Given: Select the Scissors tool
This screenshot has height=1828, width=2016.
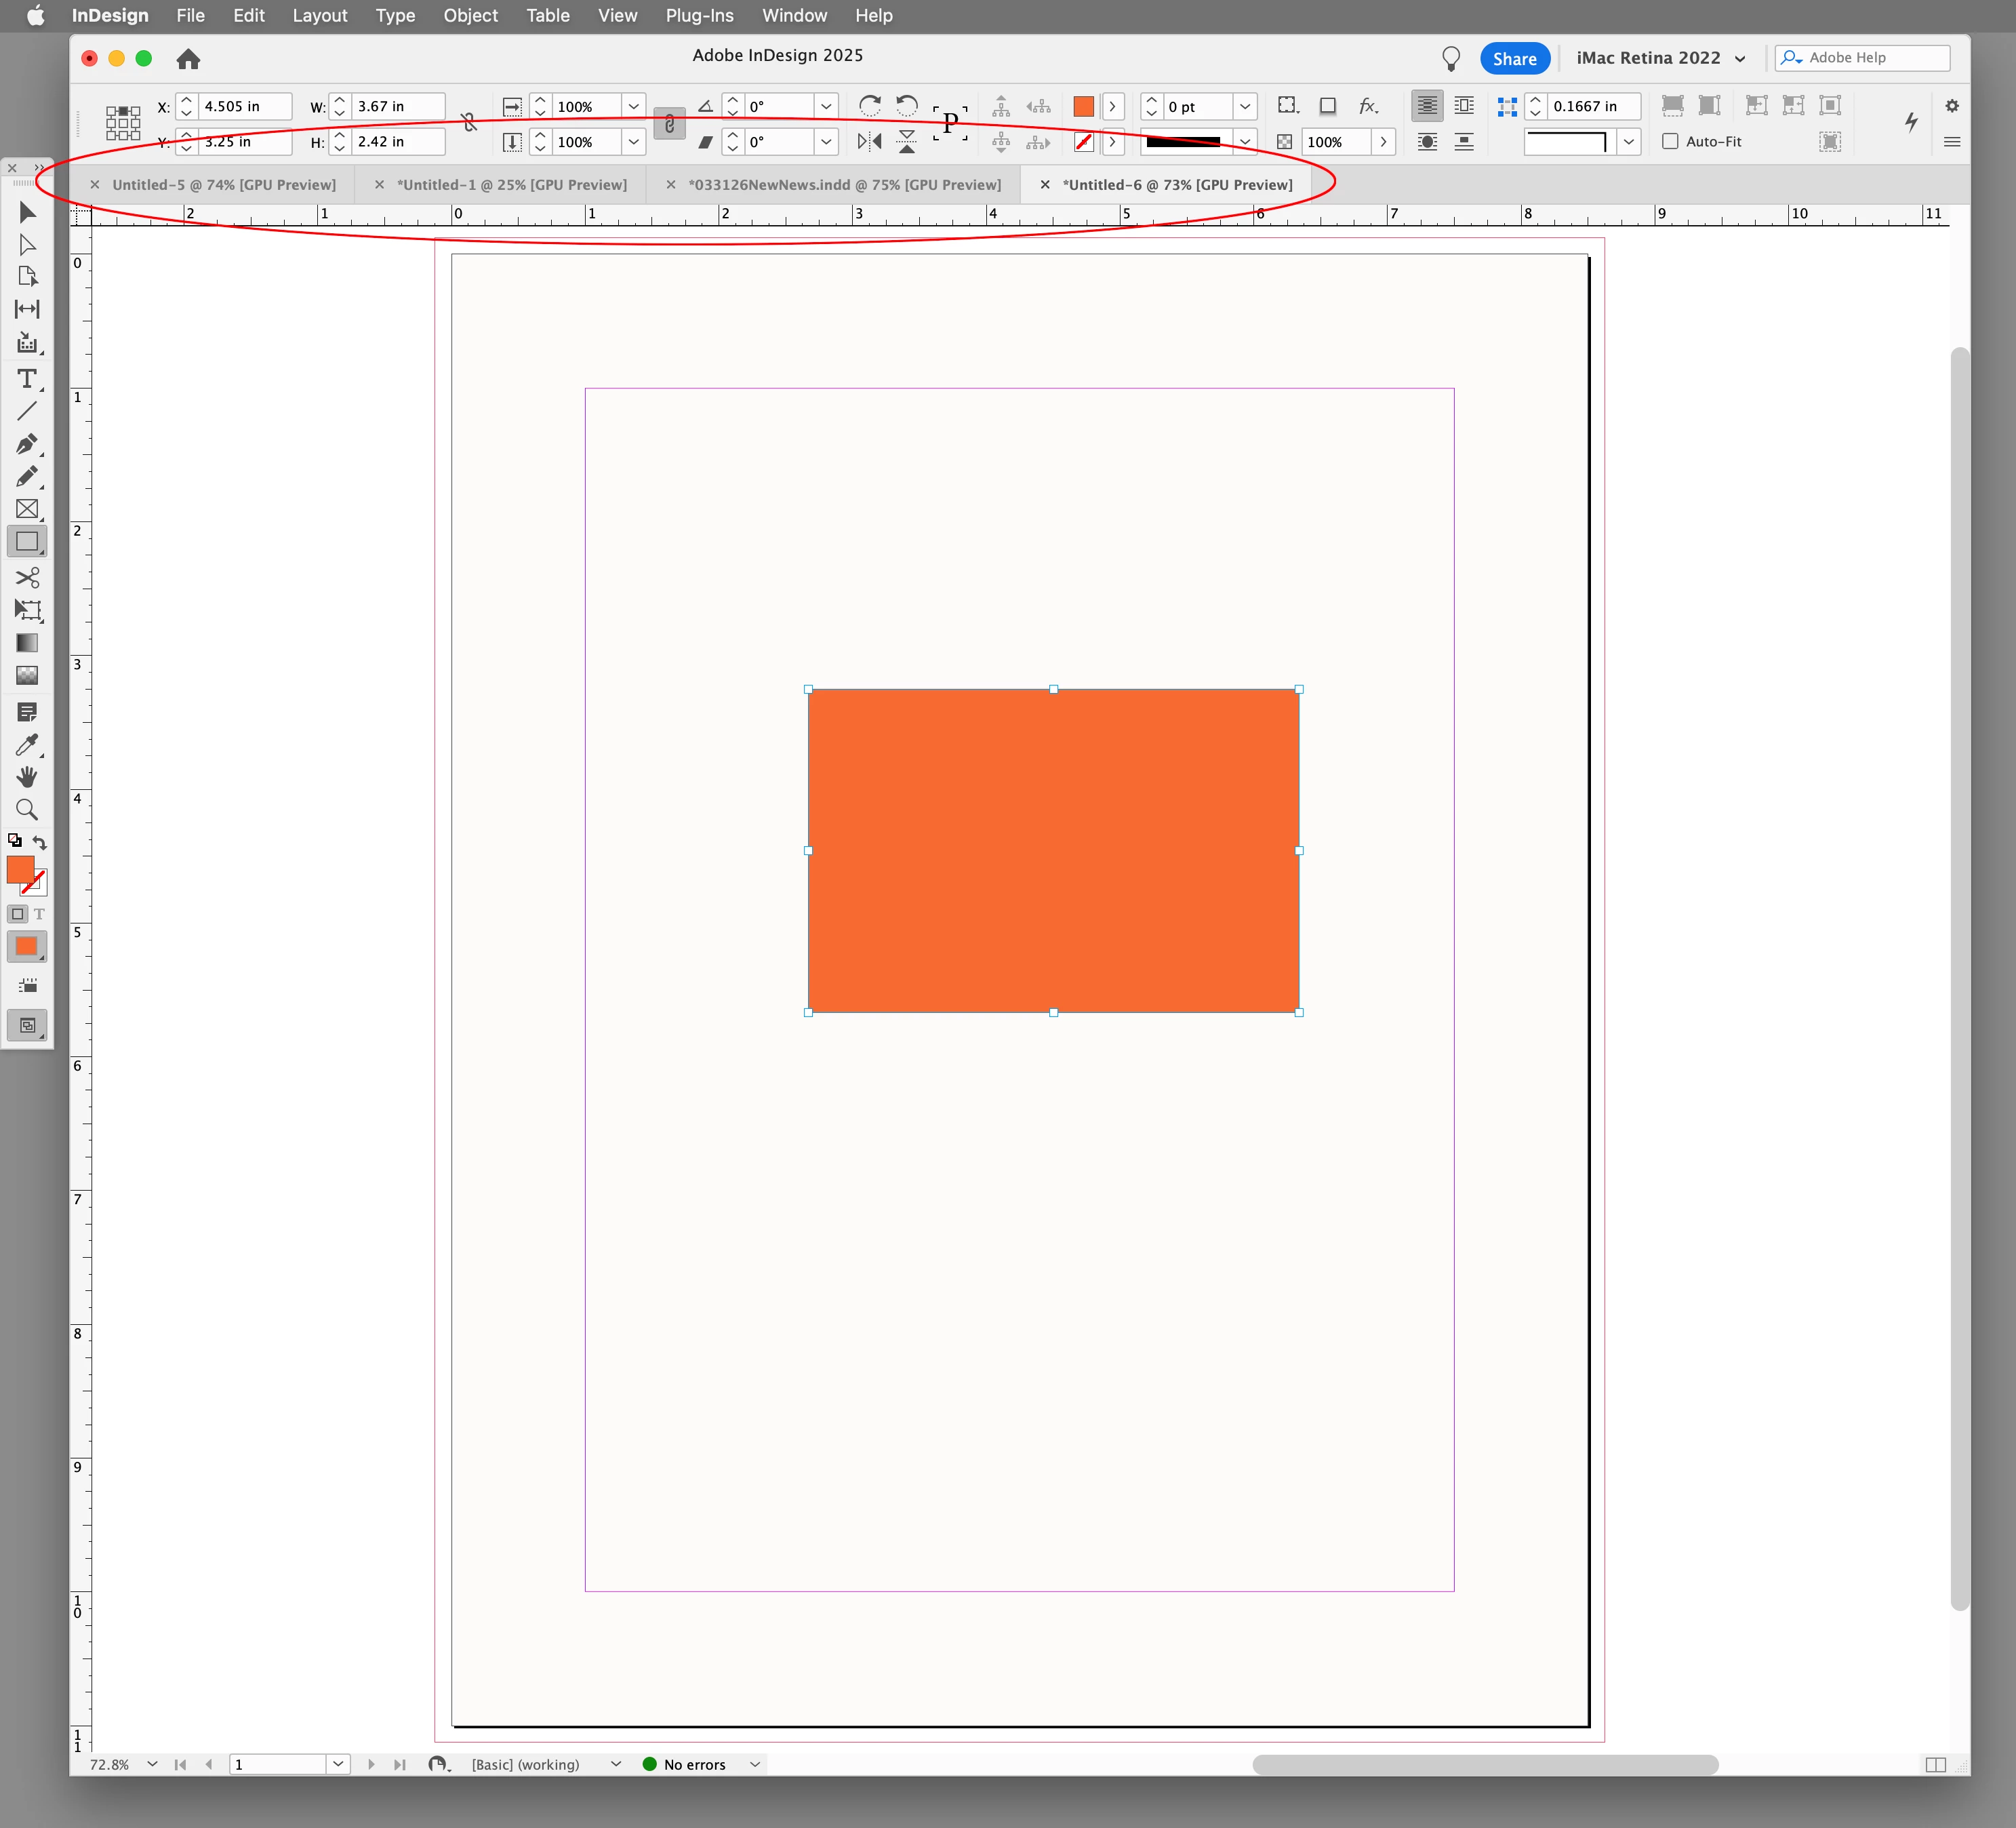Looking at the screenshot, I should tap(27, 577).
